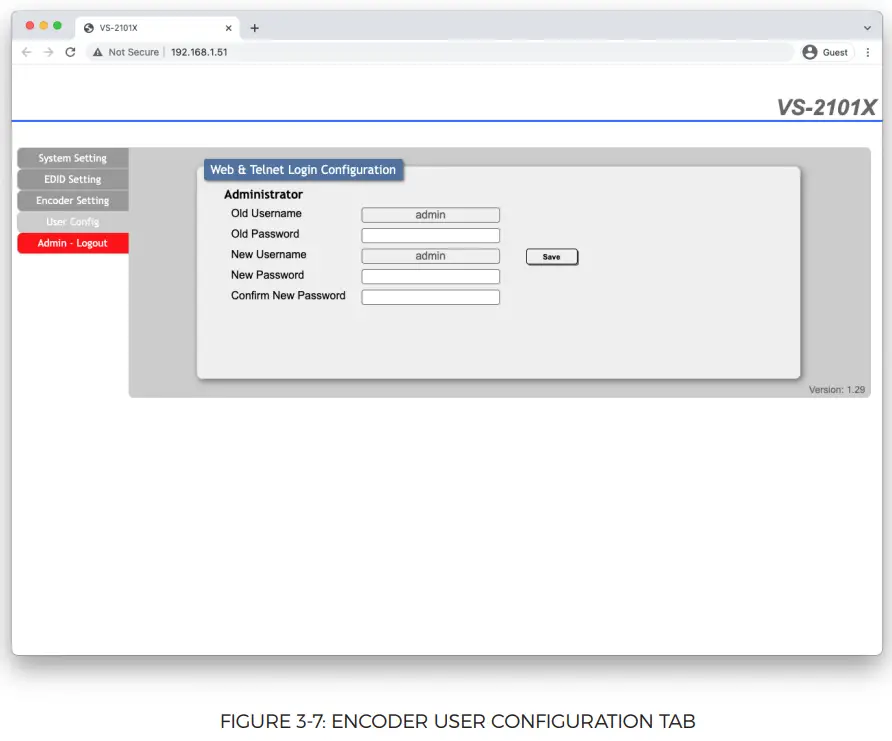The image size is (892, 741).
Task: Click the Old Username field
Action: [x=431, y=215]
